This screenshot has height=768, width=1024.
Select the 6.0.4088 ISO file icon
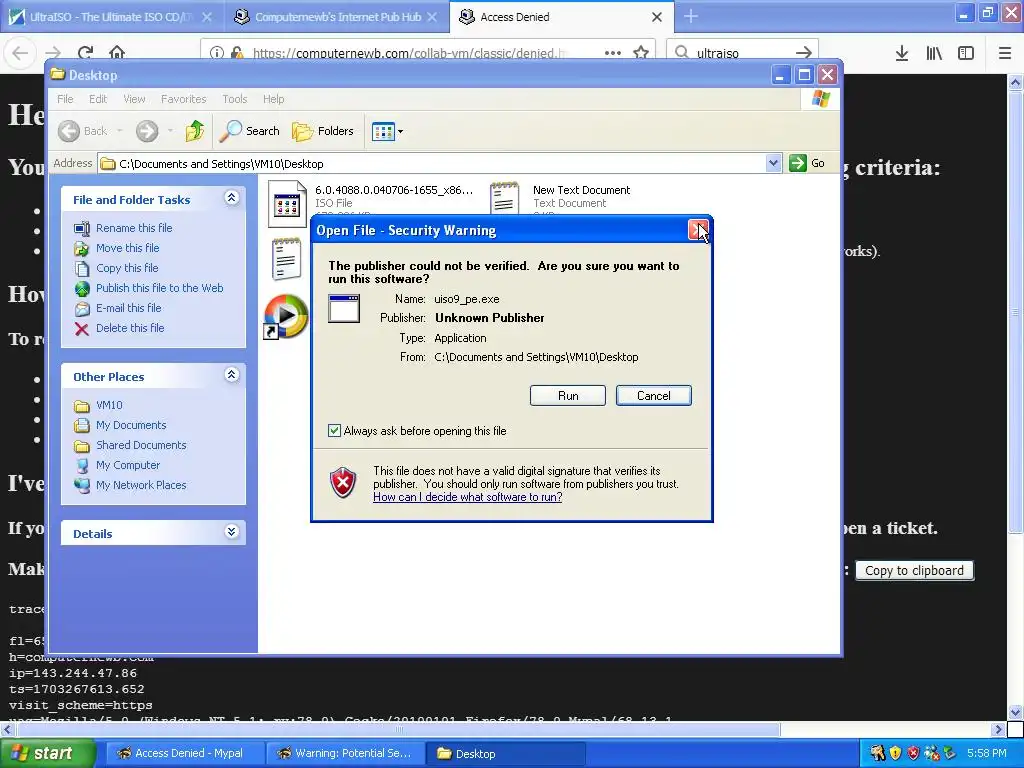[287, 203]
